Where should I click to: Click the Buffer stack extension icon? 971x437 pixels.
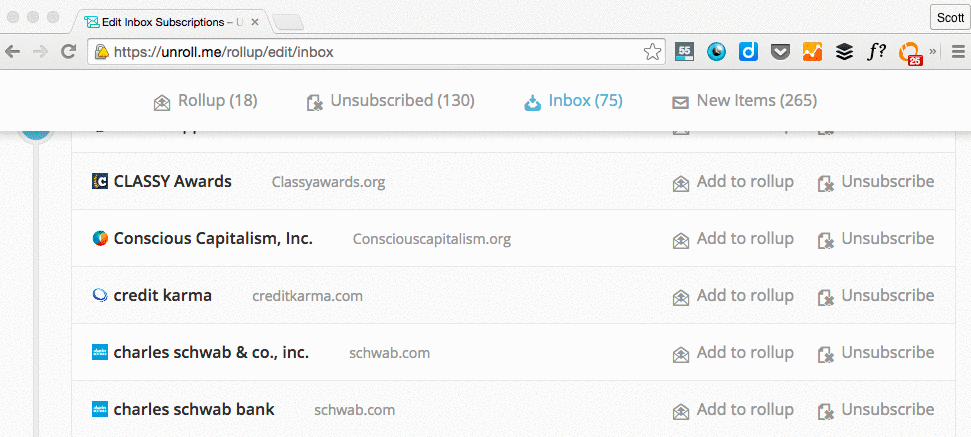[844, 52]
